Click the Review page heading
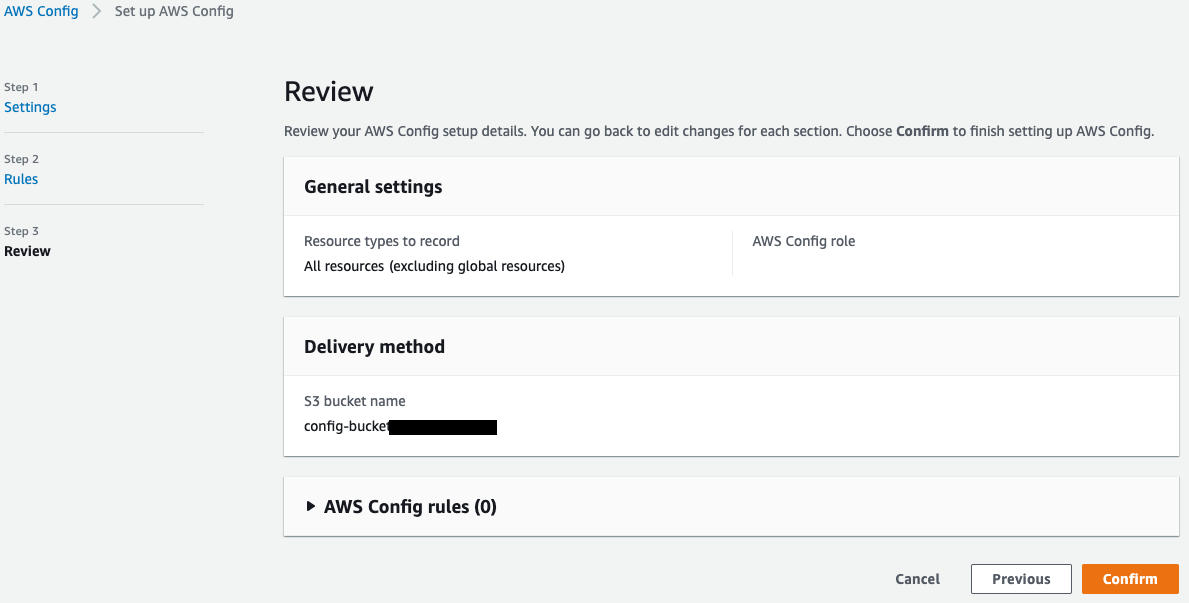The width and height of the screenshot is (1189, 603). point(329,92)
